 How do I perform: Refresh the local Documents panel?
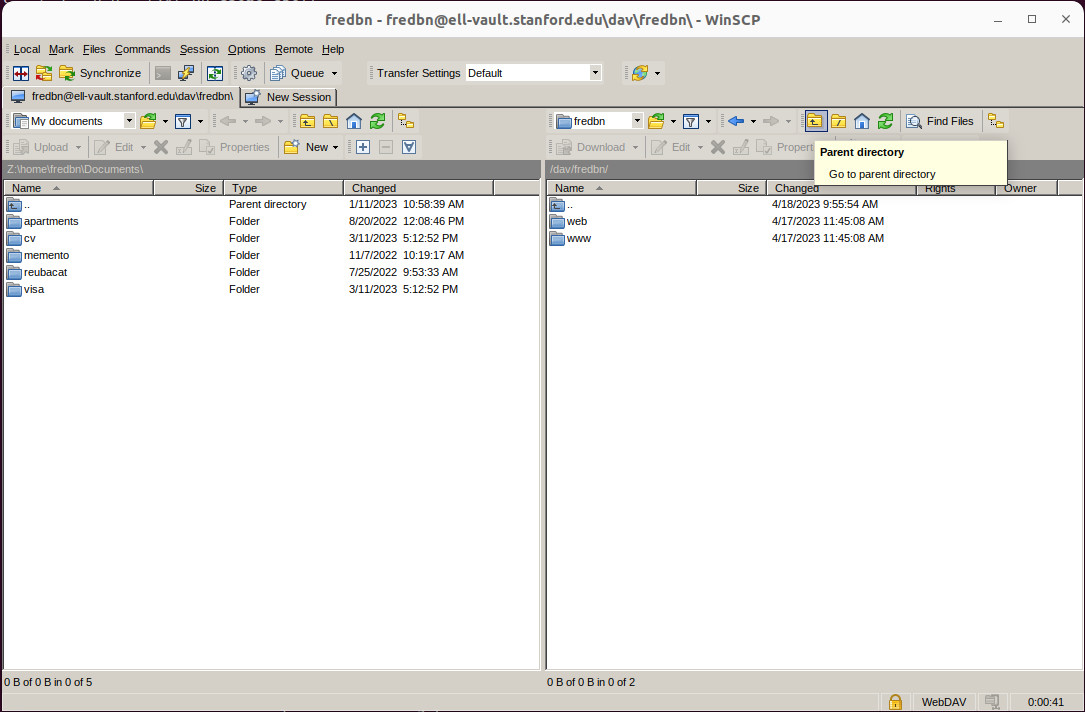pyautogui.click(x=377, y=121)
